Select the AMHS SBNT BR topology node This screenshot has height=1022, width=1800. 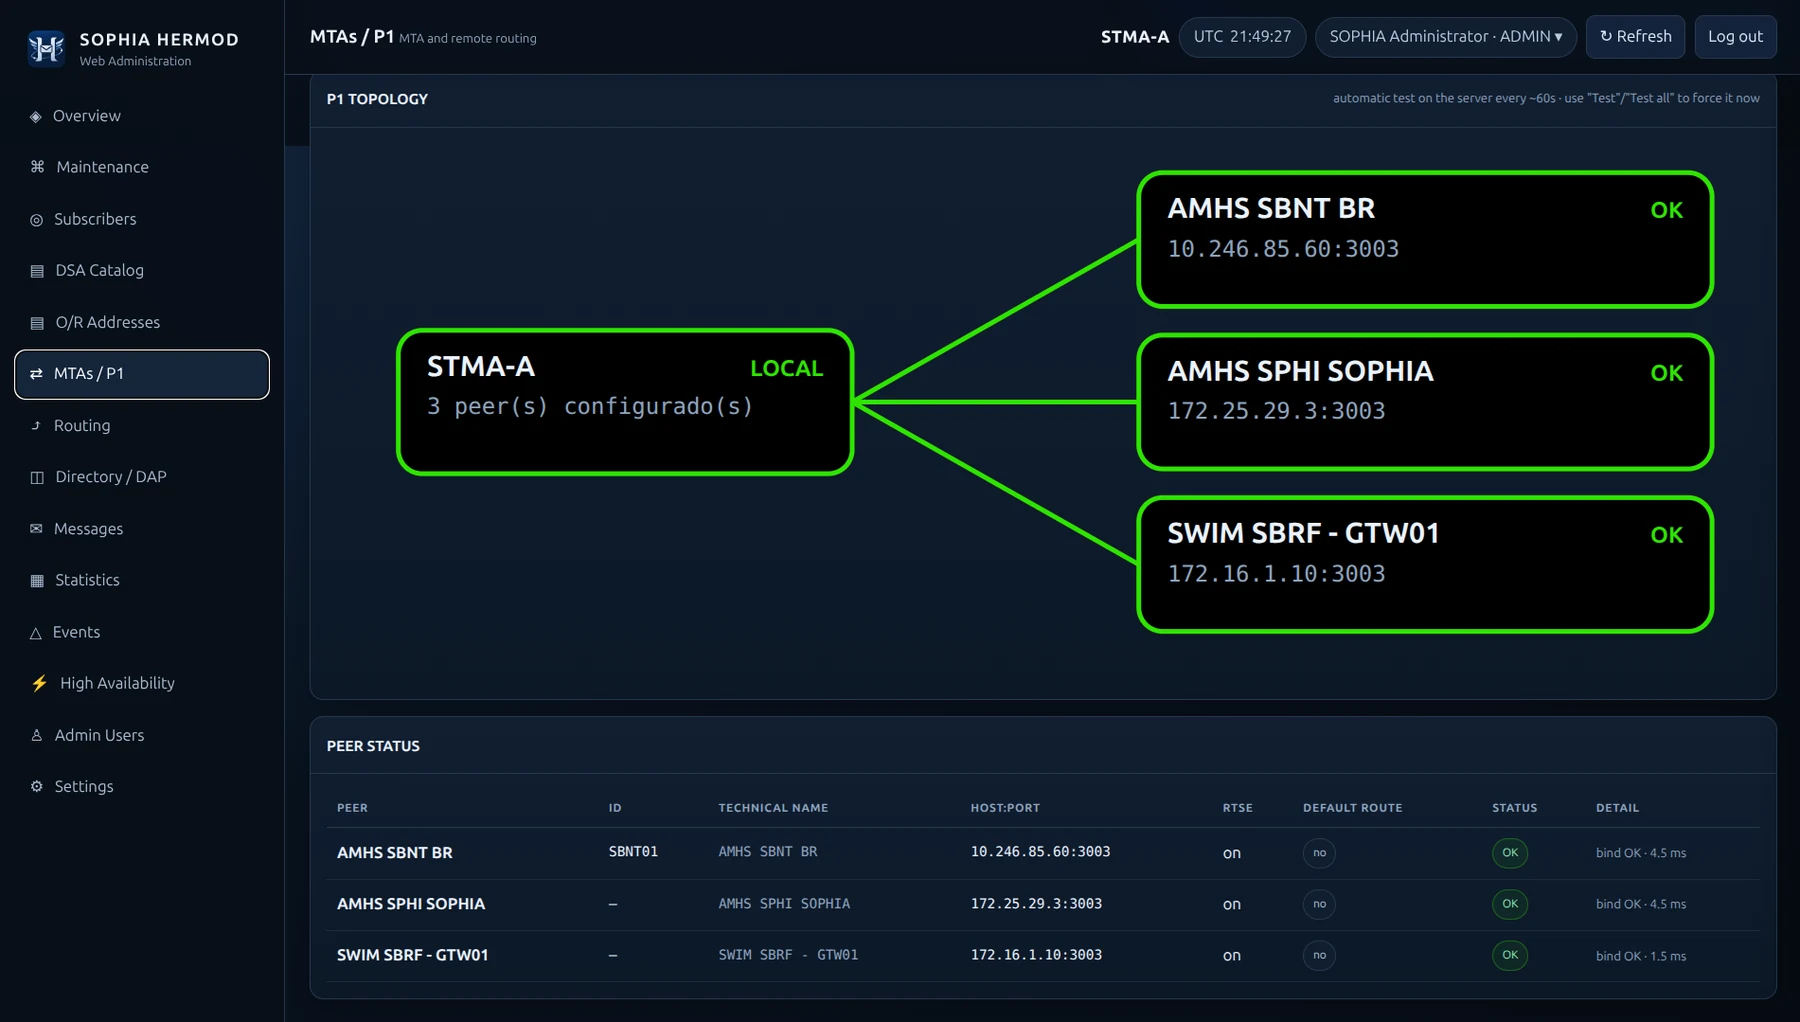(x=1425, y=240)
